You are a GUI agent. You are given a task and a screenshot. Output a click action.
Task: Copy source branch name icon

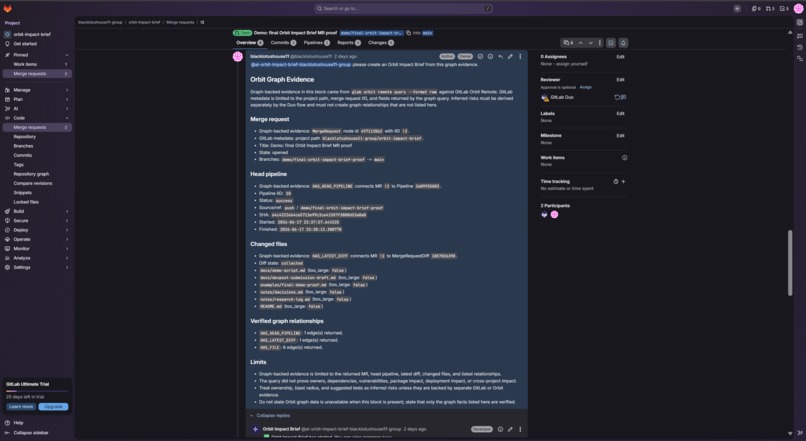click(409, 32)
